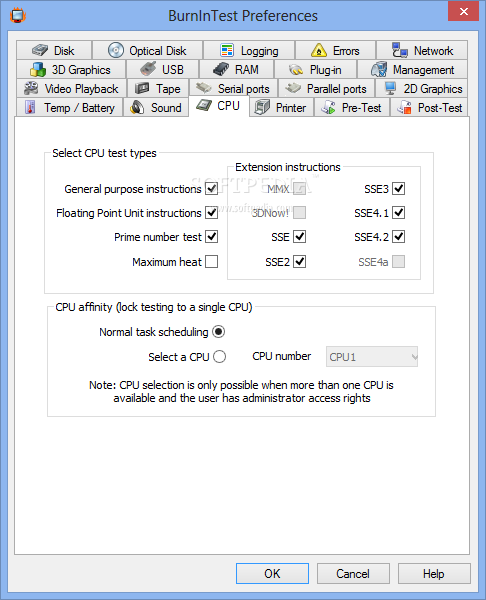Click the Cancel button
Screen dimensions: 486x600
[x=353, y=573]
